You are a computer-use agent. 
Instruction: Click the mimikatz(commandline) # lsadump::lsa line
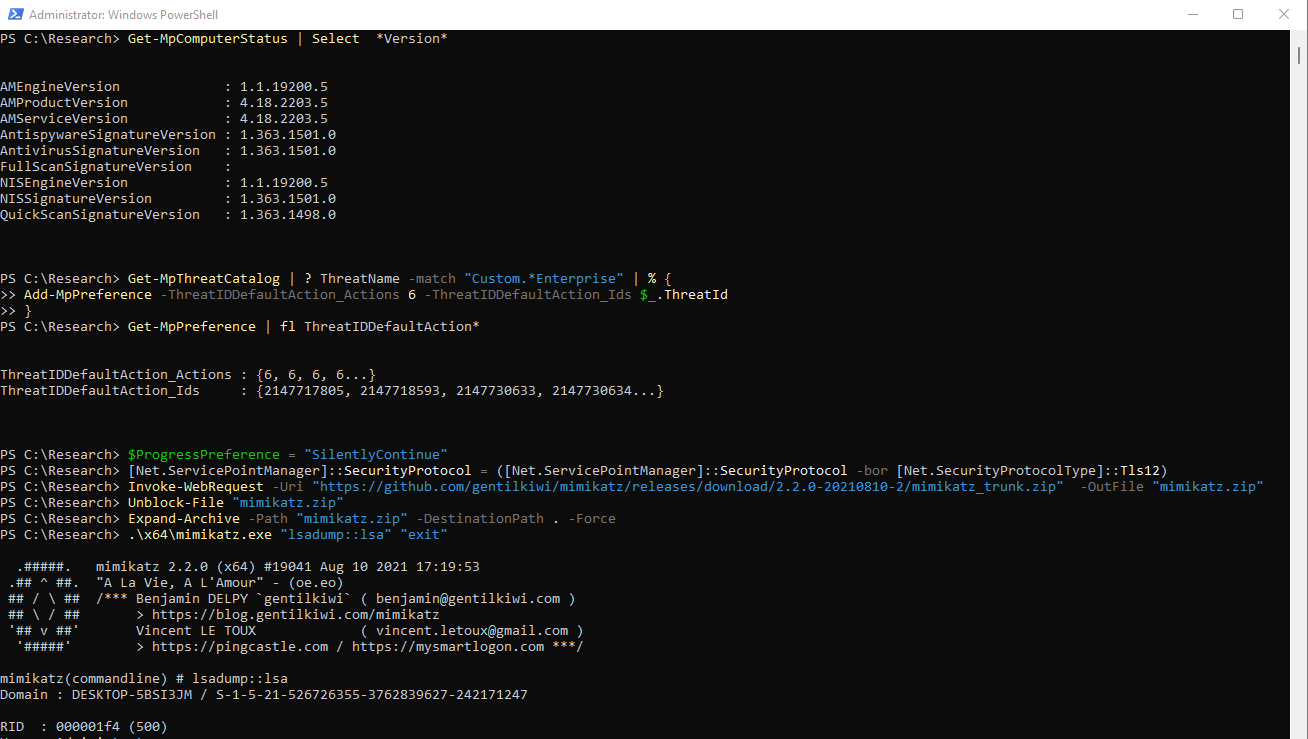coord(144,679)
